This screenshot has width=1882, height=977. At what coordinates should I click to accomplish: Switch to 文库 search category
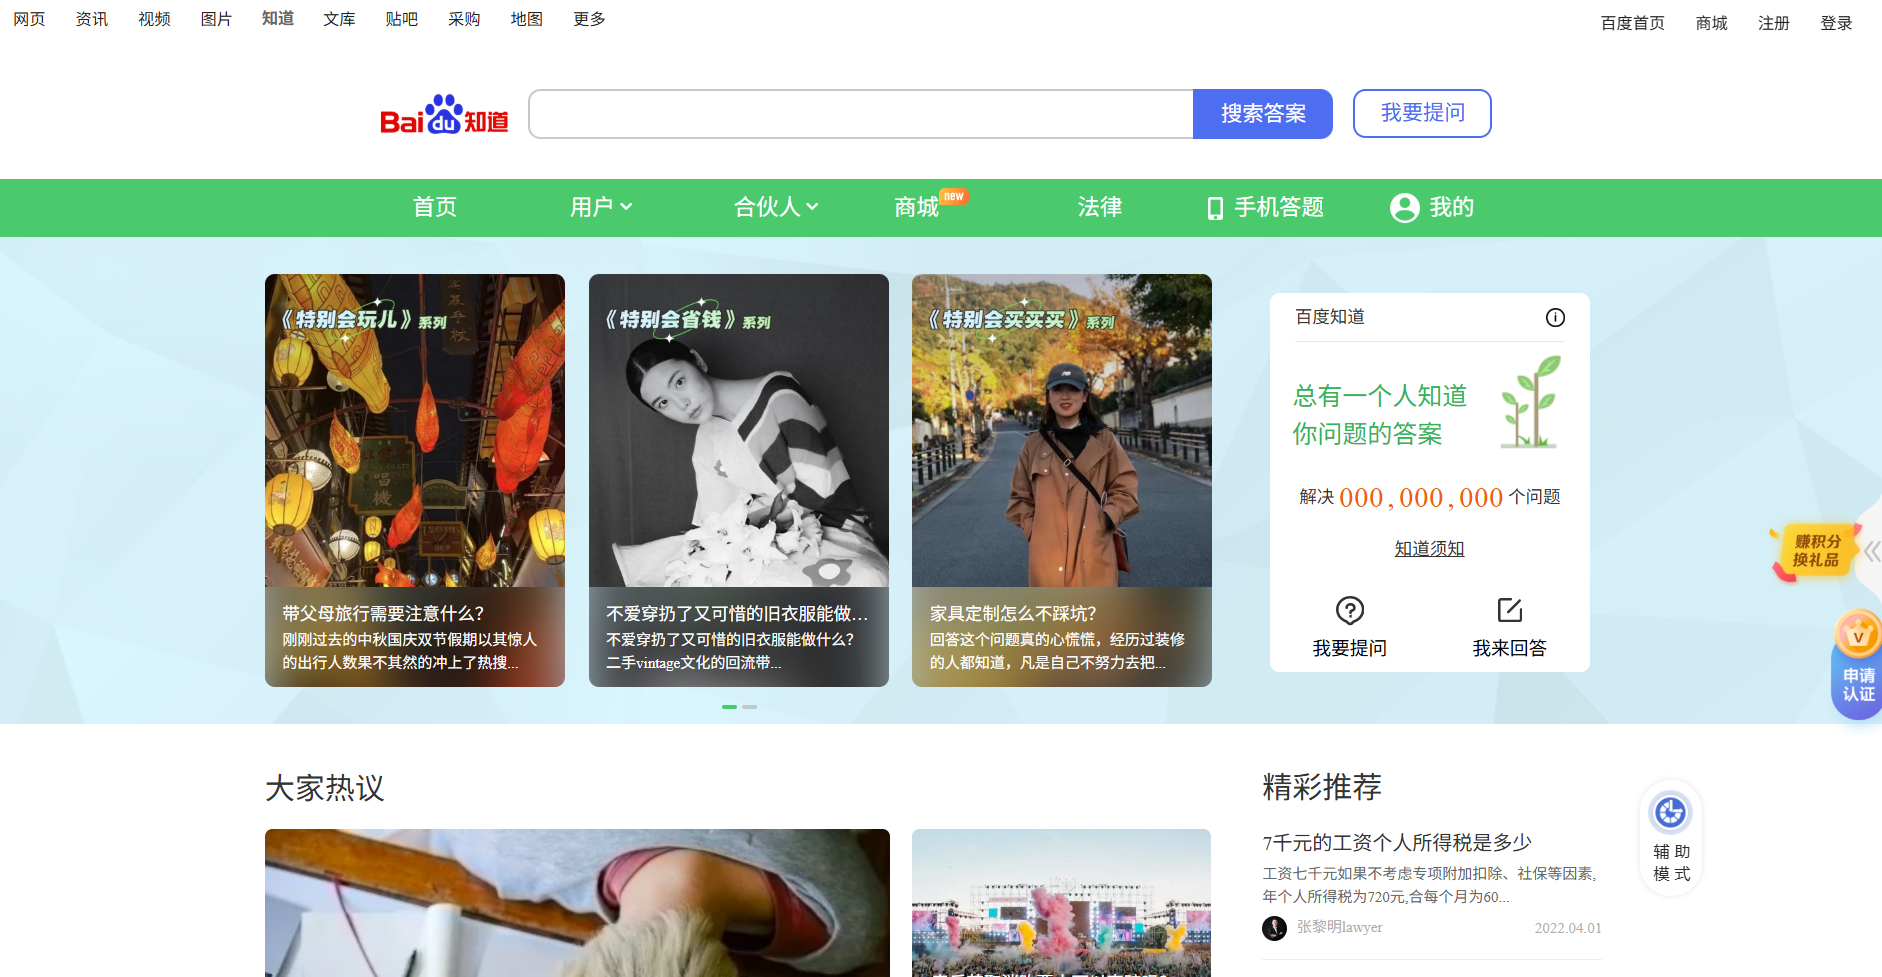pyautogui.click(x=339, y=19)
